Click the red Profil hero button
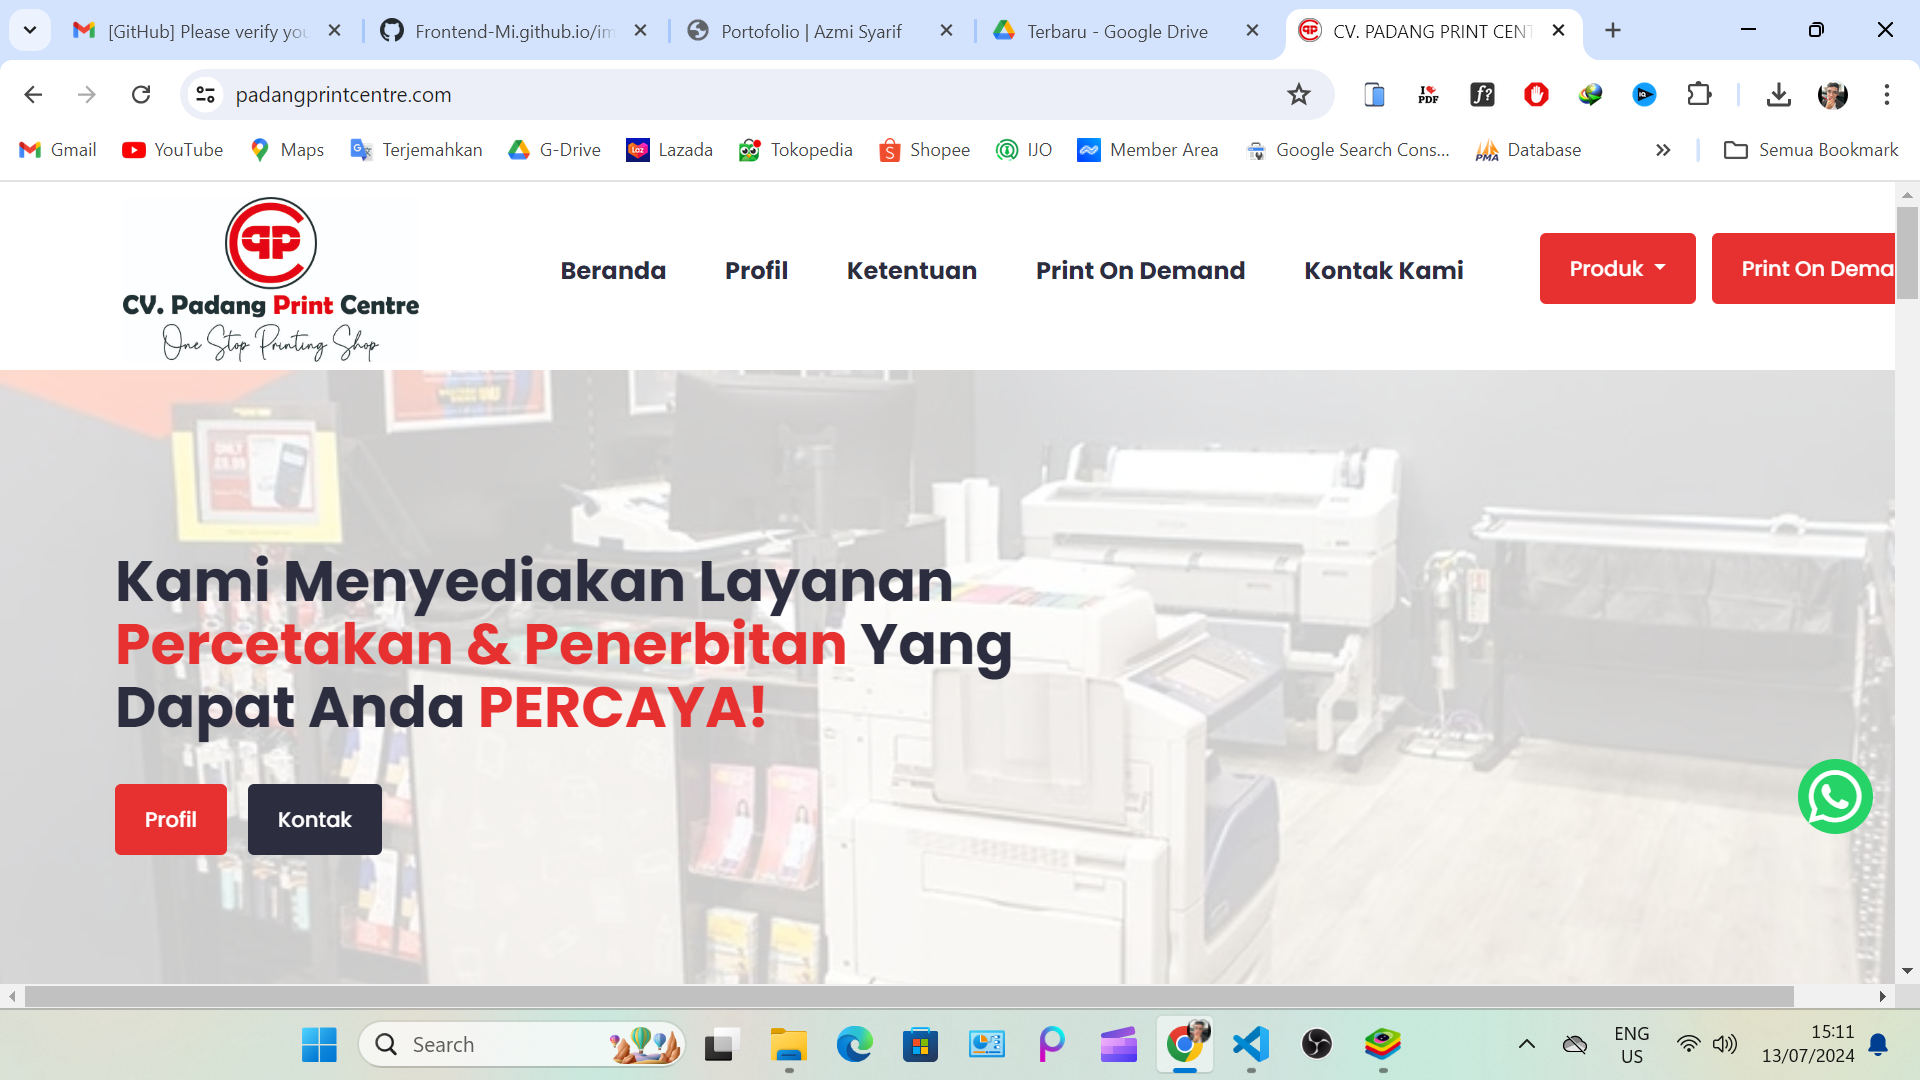The height and width of the screenshot is (1080, 1920). (171, 819)
